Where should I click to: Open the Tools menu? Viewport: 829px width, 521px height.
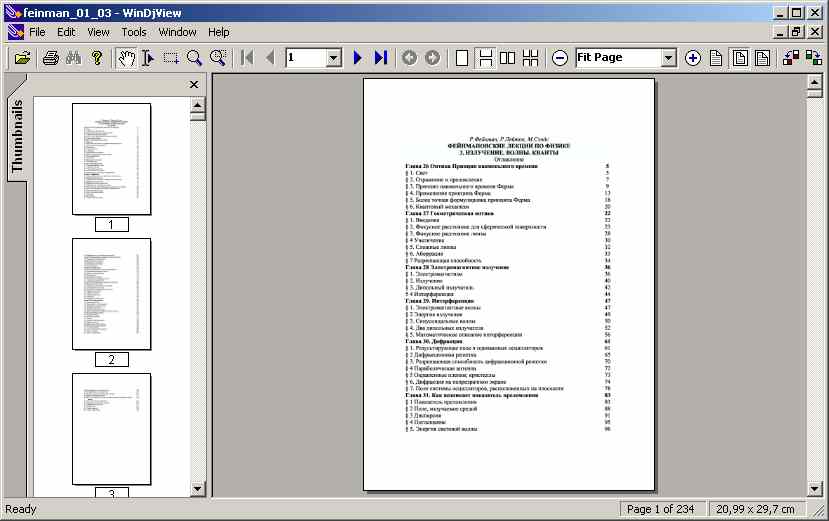pyautogui.click(x=134, y=32)
